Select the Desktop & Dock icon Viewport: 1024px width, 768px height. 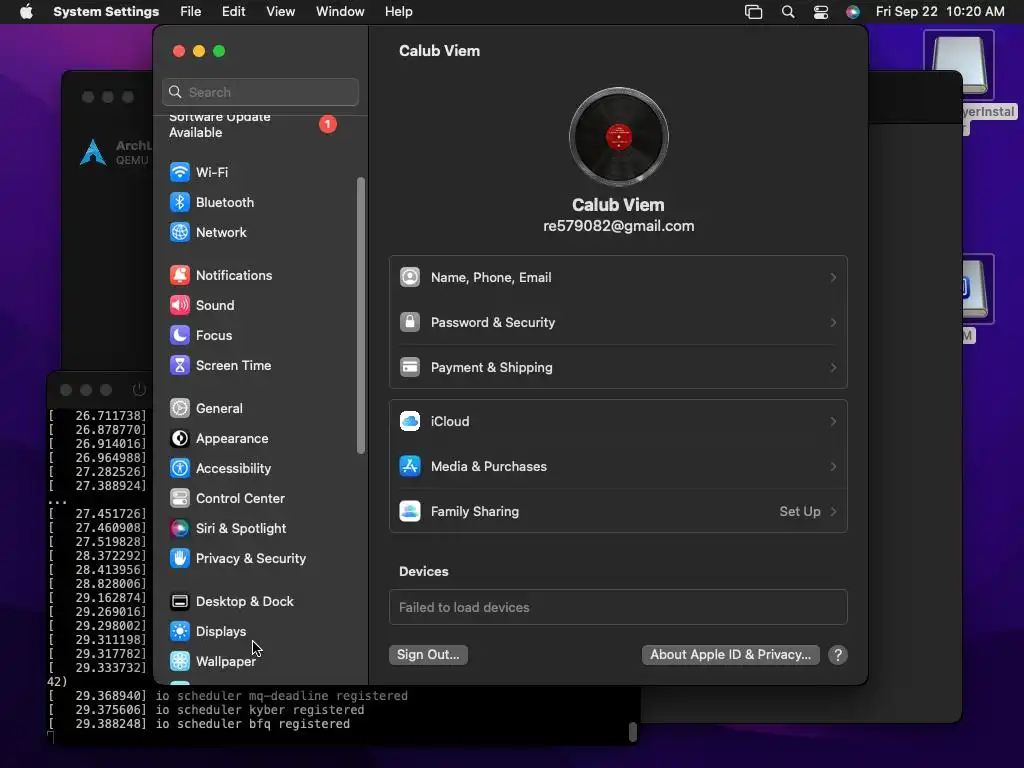click(180, 602)
